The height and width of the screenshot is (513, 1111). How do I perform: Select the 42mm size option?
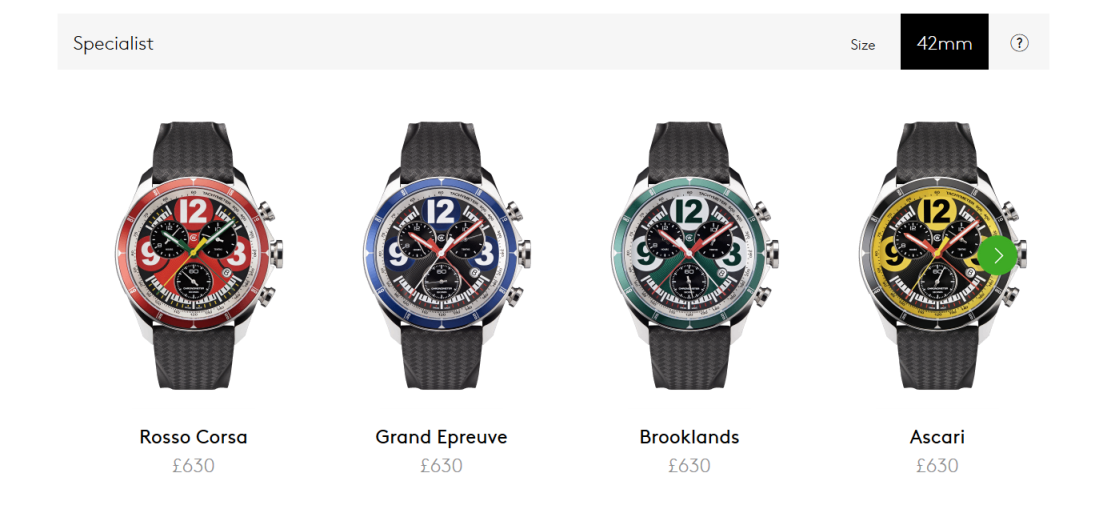944,43
